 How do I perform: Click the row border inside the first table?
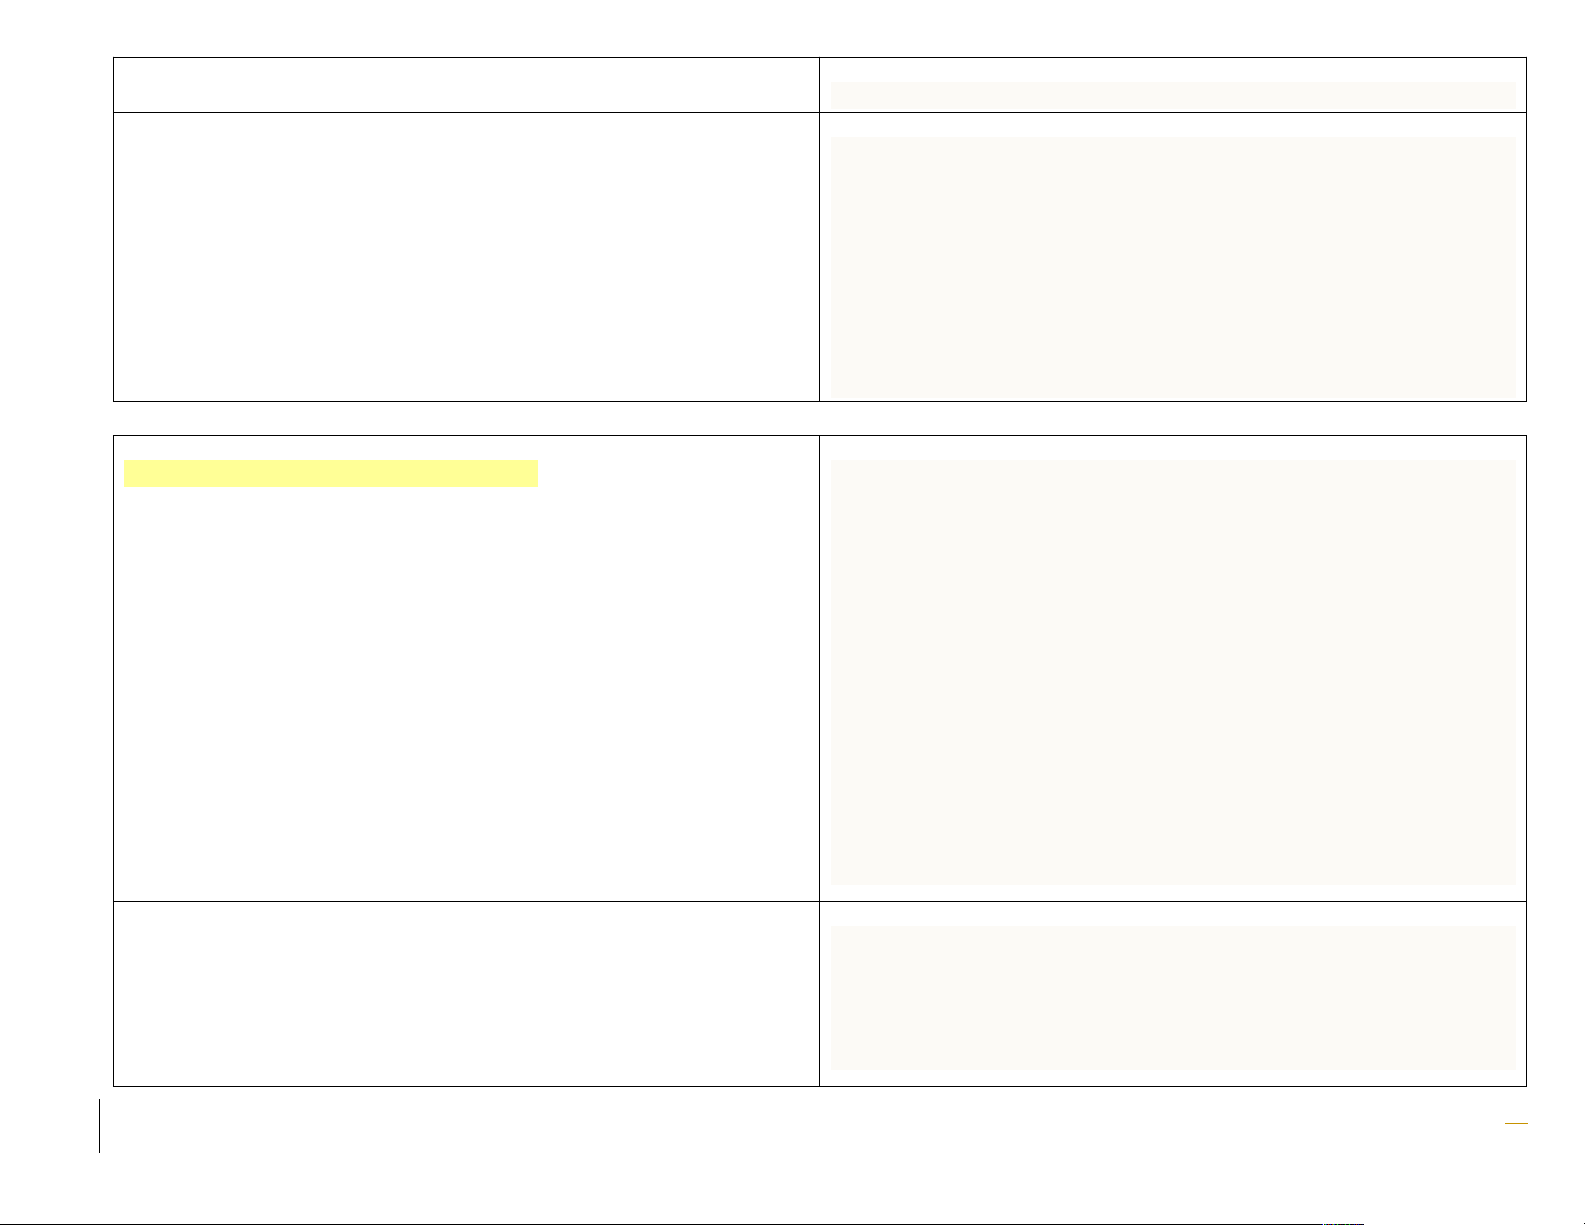[466, 112]
